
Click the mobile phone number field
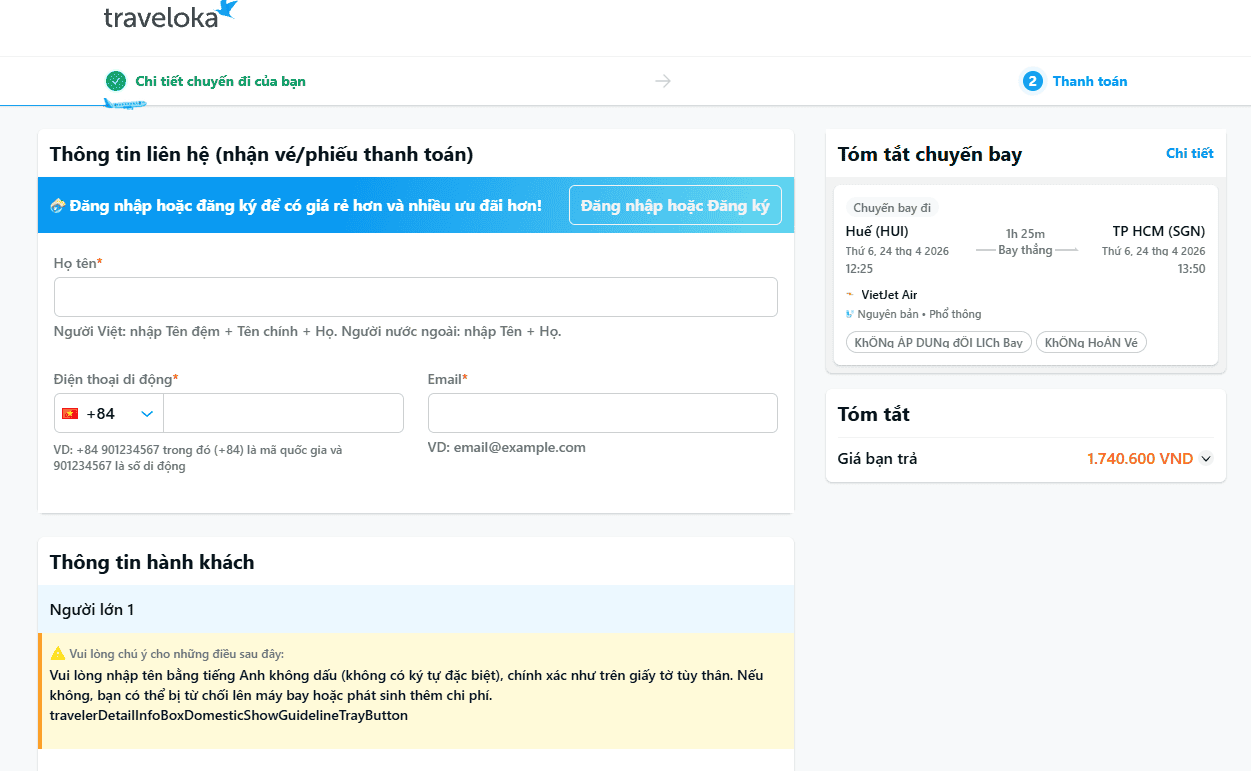(283, 413)
